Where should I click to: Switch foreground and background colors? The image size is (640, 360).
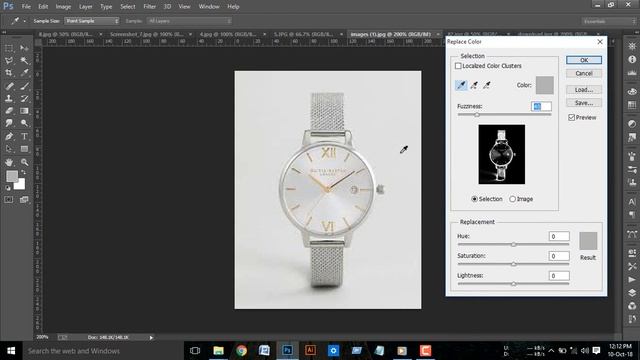point(23,173)
